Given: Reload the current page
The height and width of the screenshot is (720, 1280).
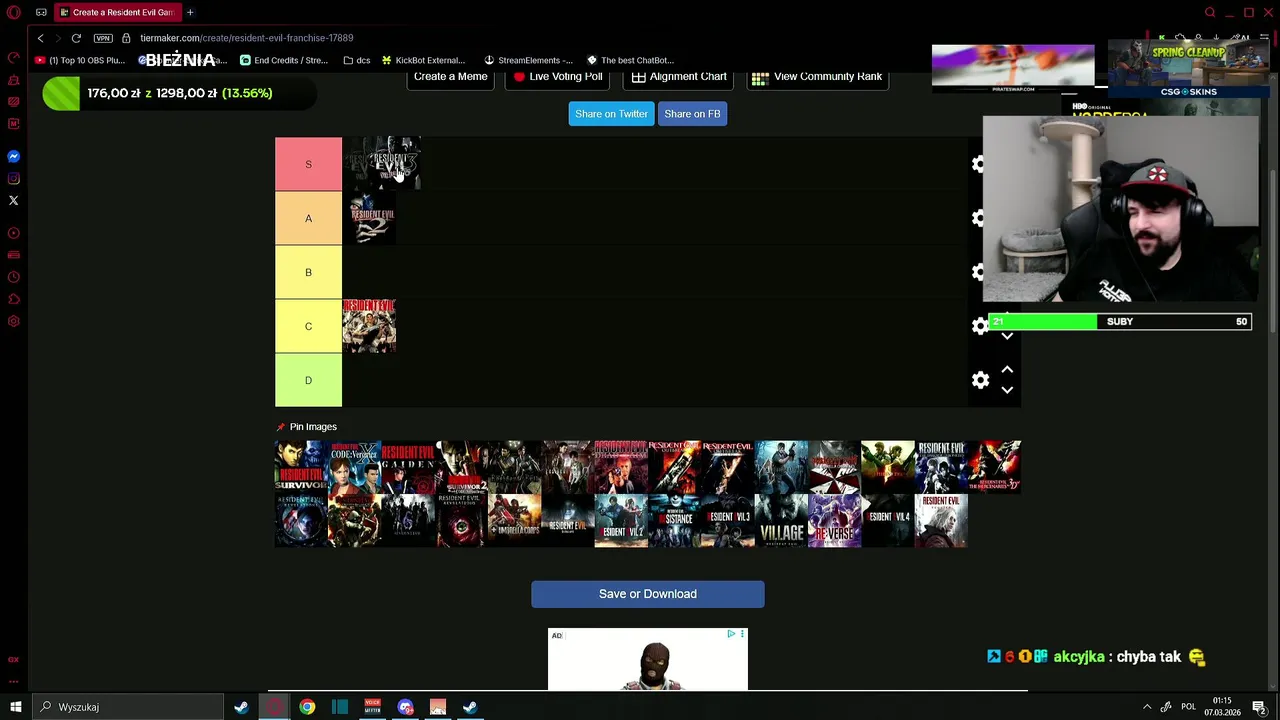Looking at the screenshot, I should pyautogui.click(x=76, y=38).
